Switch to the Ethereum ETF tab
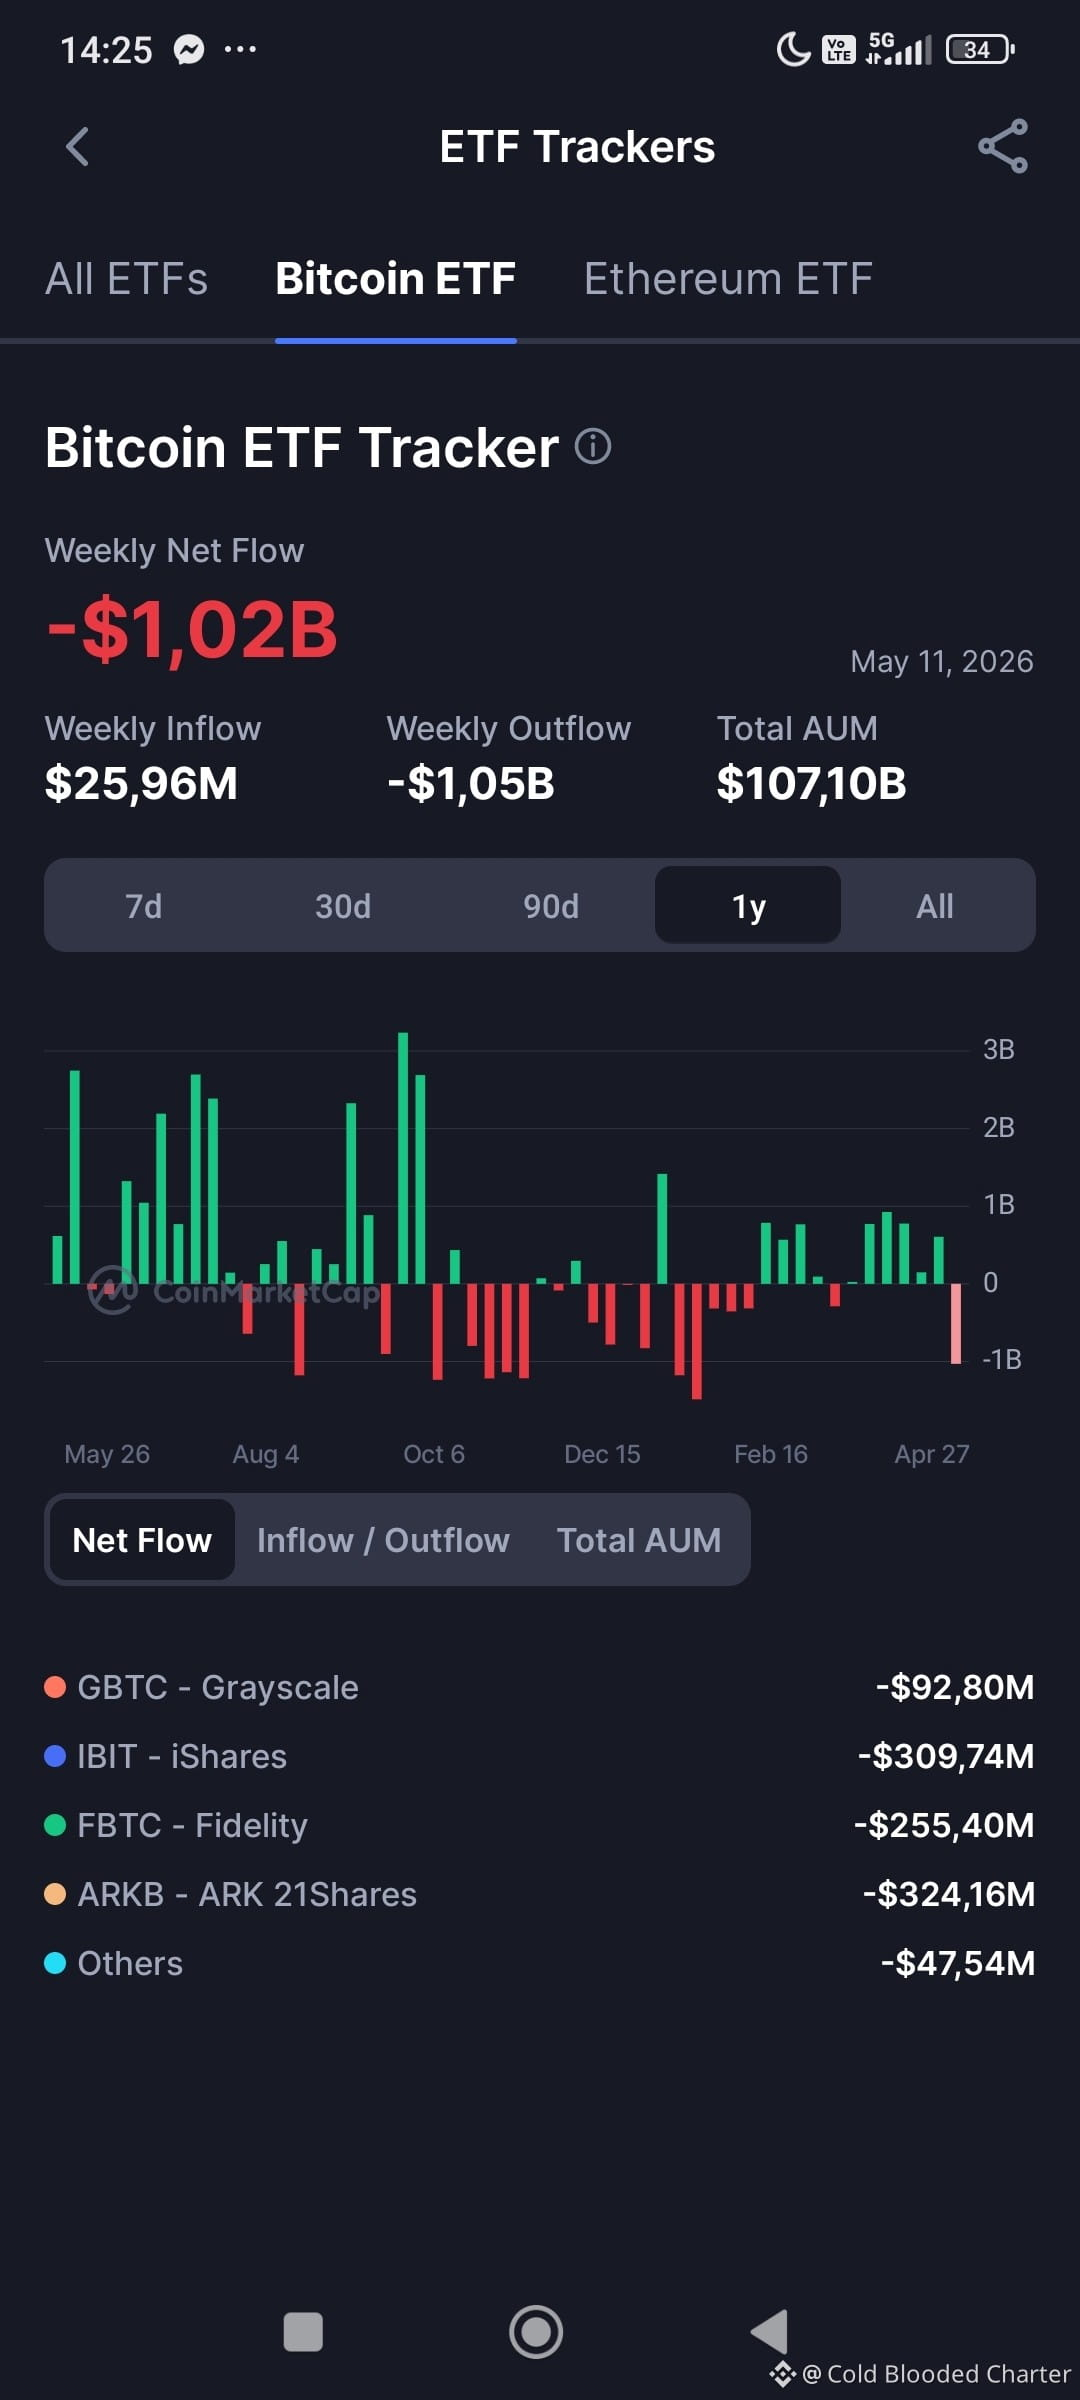This screenshot has height=2400, width=1080. click(x=728, y=279)
